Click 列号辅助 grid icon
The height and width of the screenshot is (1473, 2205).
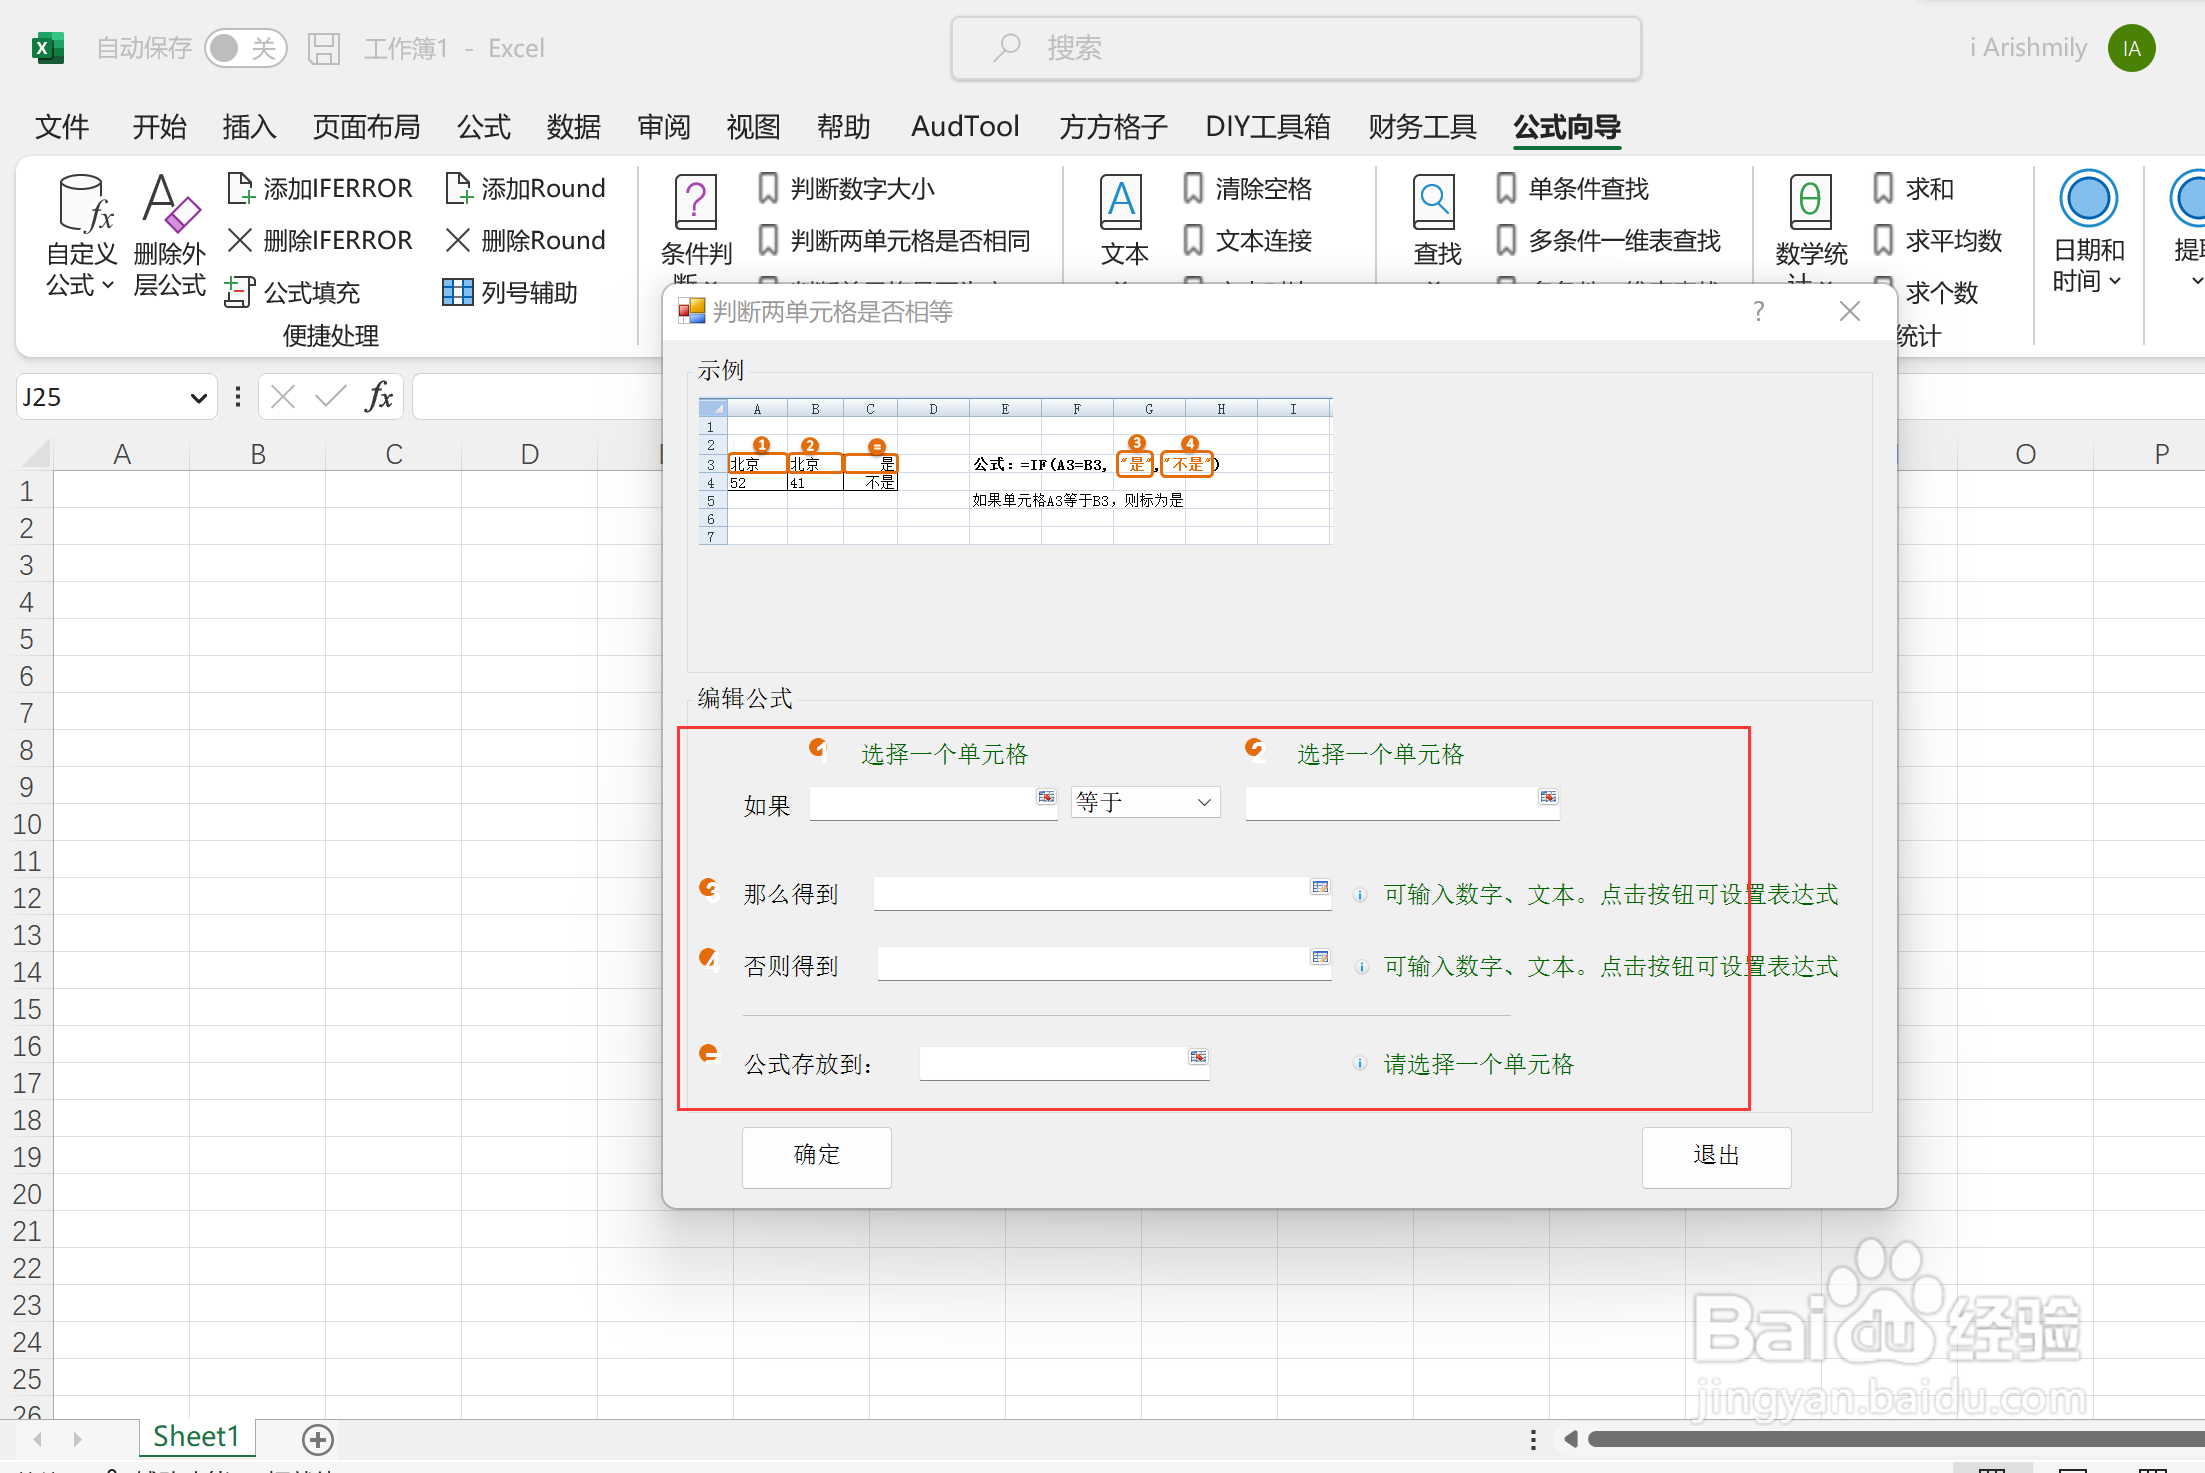(x=457, y=292)
